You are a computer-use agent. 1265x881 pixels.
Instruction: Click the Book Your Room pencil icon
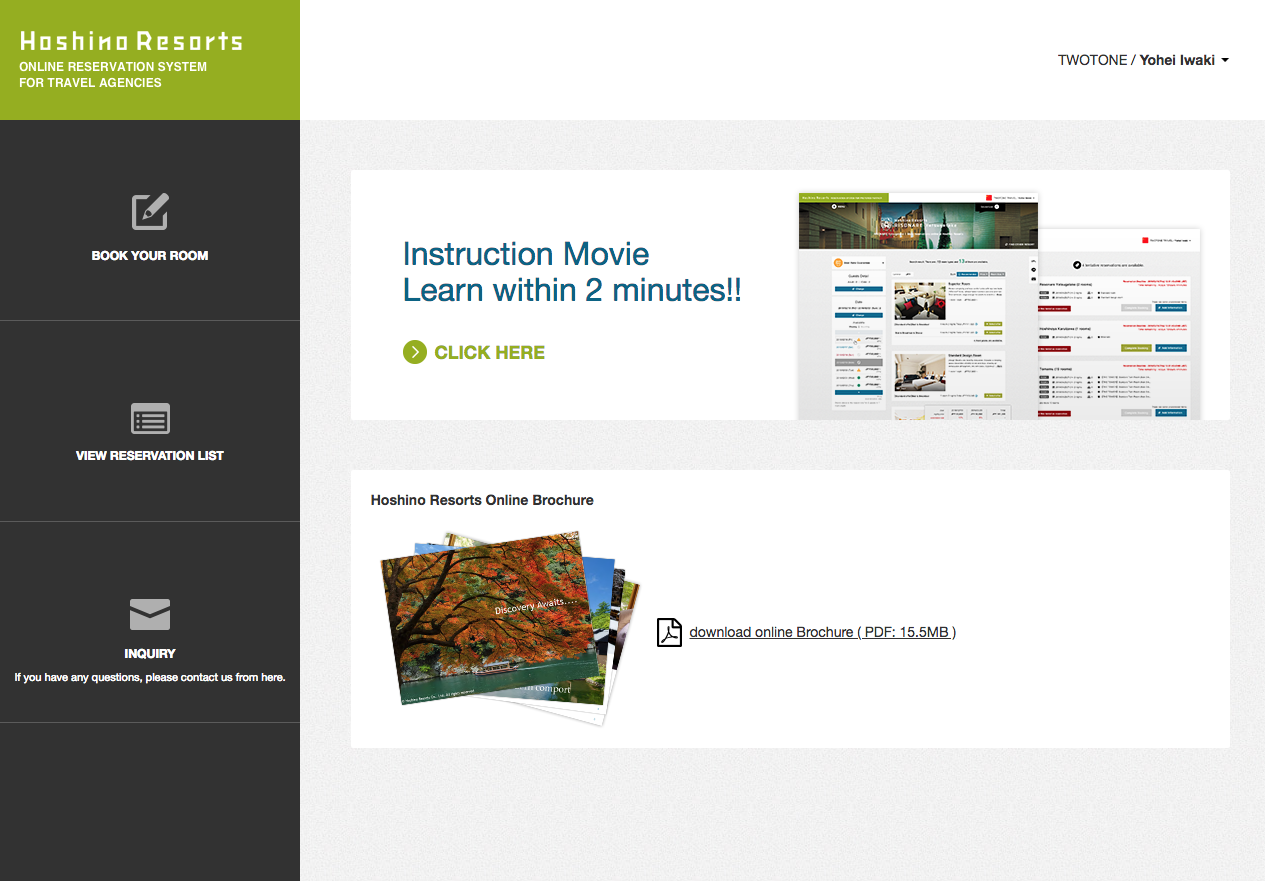click(x=150, y=212)
